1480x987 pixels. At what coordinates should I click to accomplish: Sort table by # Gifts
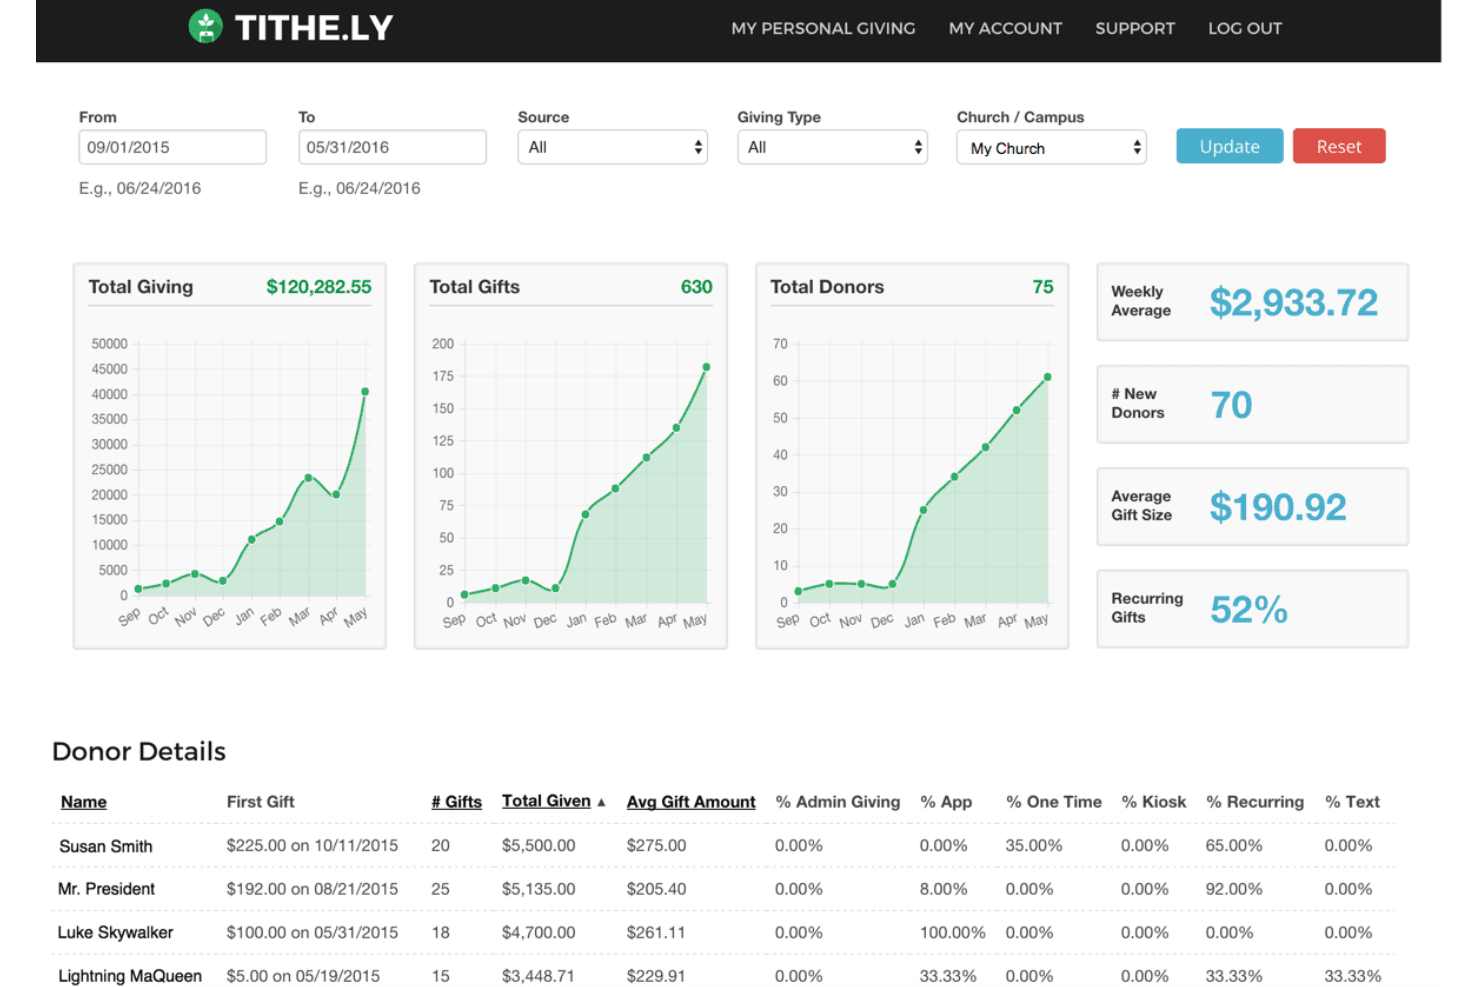[457, 802]
